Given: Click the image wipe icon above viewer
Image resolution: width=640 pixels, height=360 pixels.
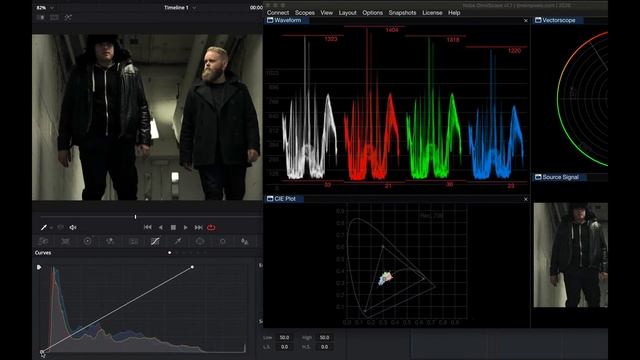Looking at the screenshot, I should point(40,18).
